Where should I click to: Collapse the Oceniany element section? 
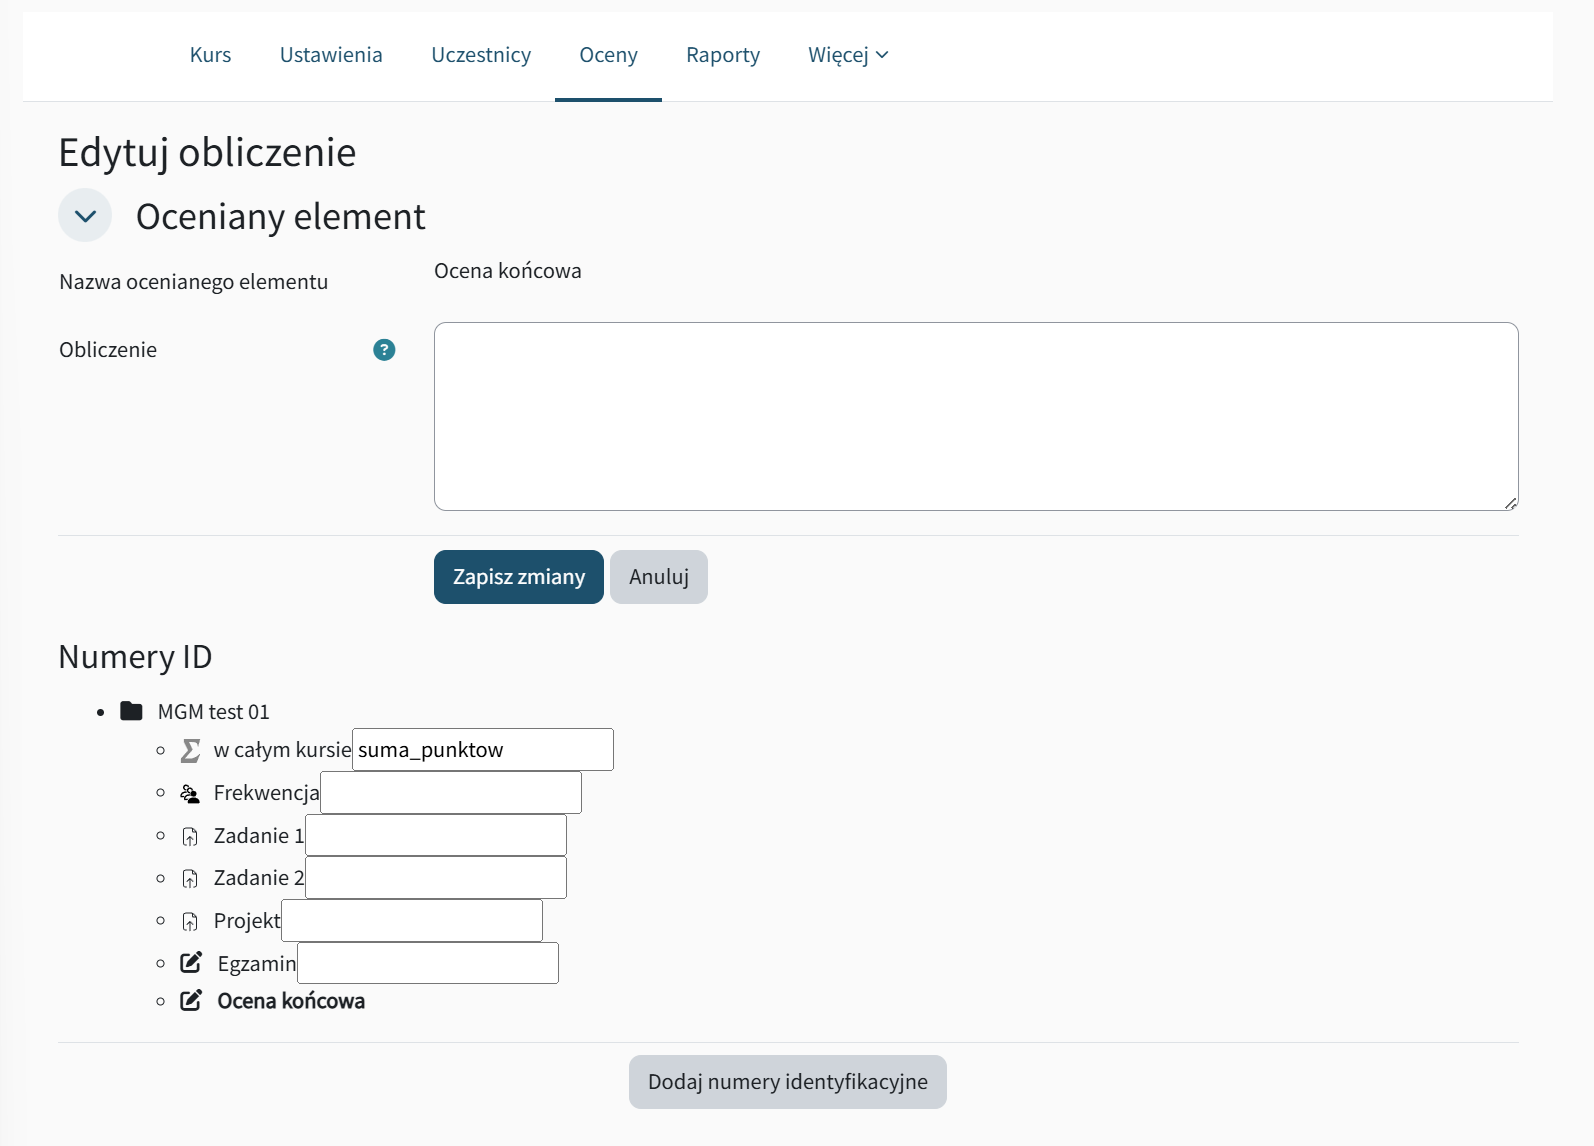point(85,216)
